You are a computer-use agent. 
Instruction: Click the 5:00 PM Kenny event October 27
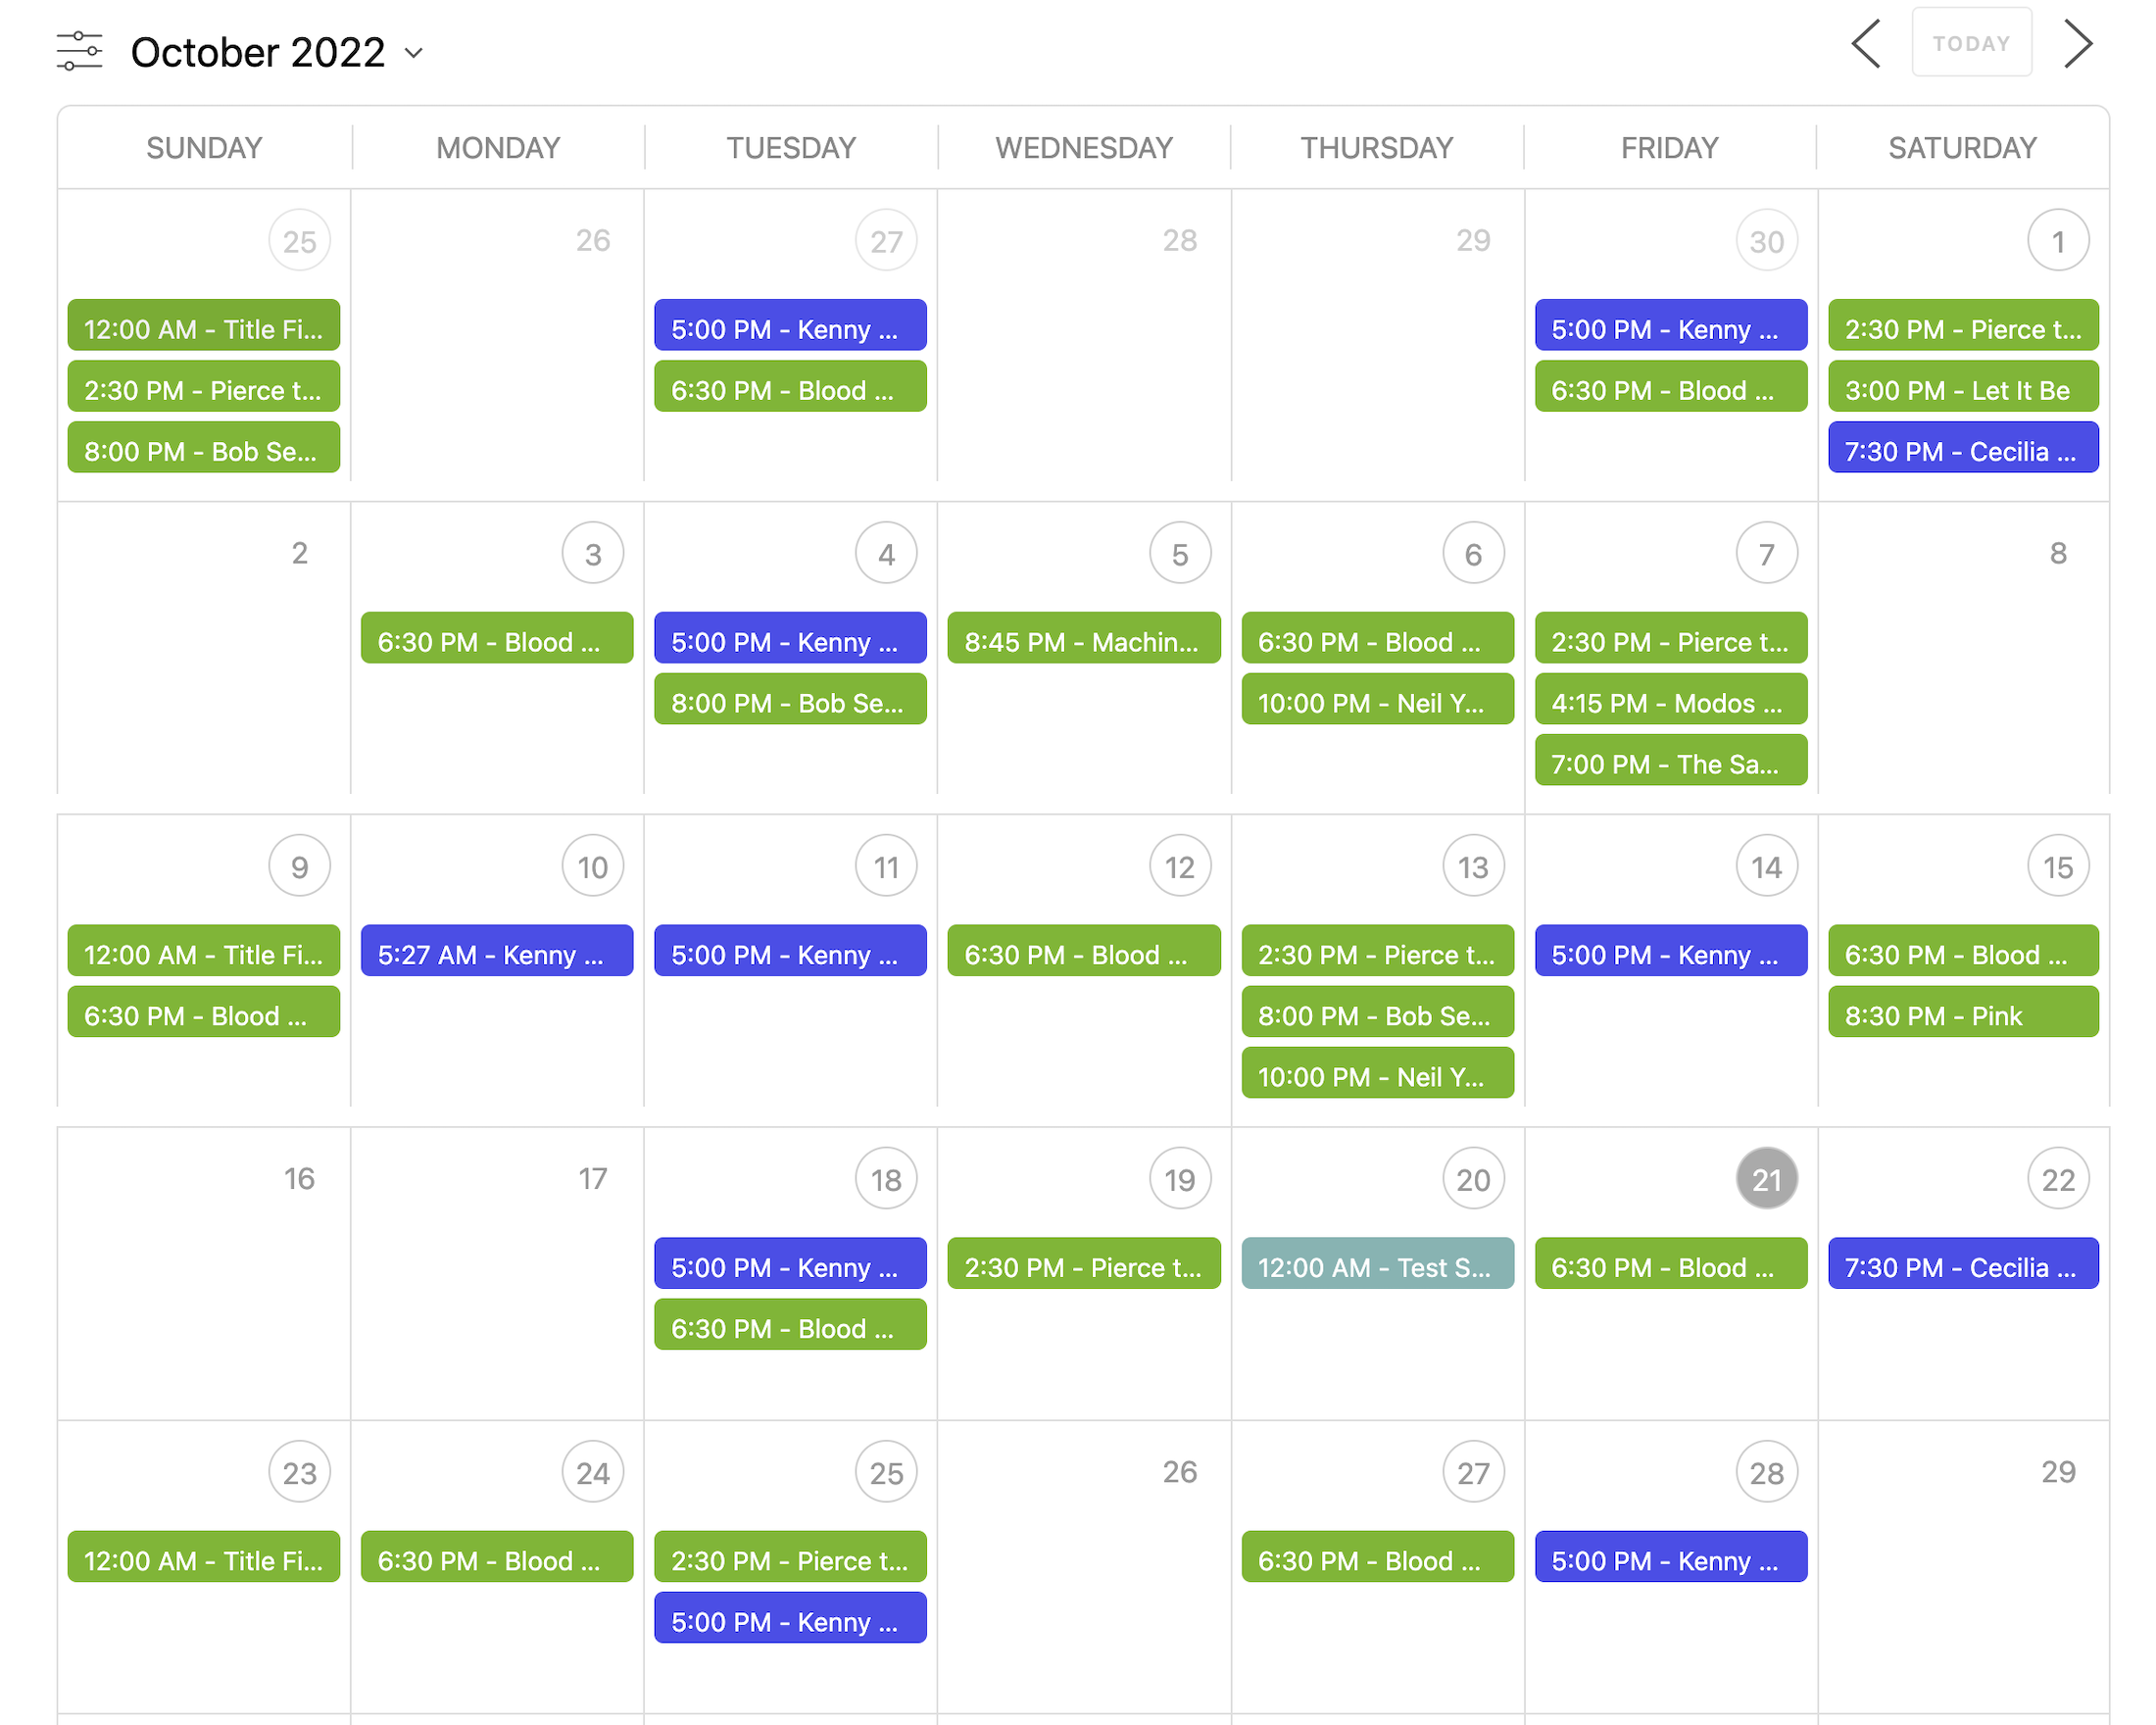pos(790,327)
